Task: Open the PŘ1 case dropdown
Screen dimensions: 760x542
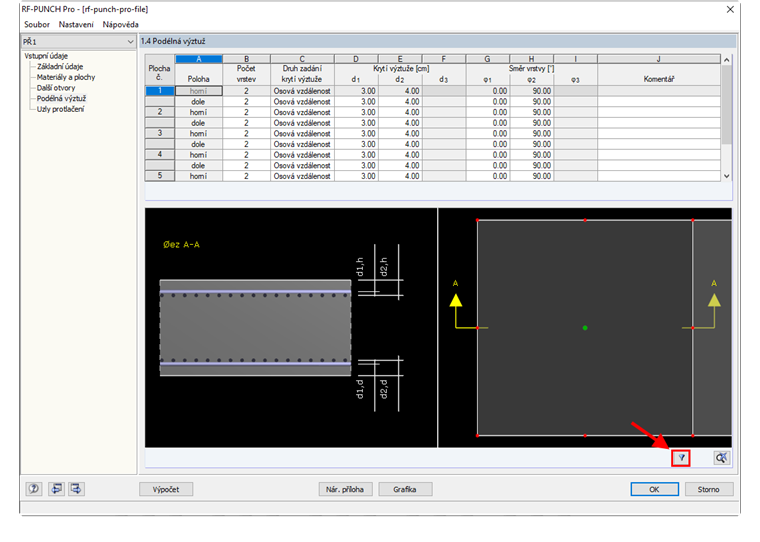Action: [78, 42]
